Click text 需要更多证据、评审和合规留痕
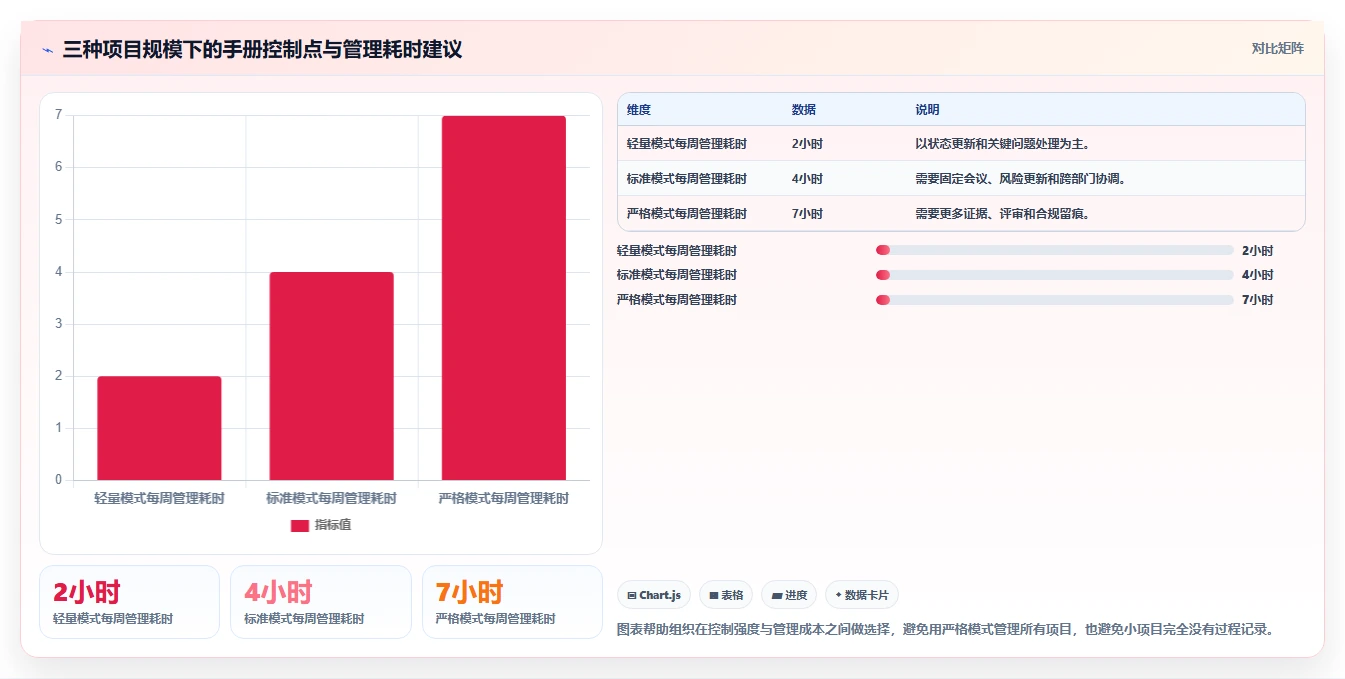 click(1002, 214)
